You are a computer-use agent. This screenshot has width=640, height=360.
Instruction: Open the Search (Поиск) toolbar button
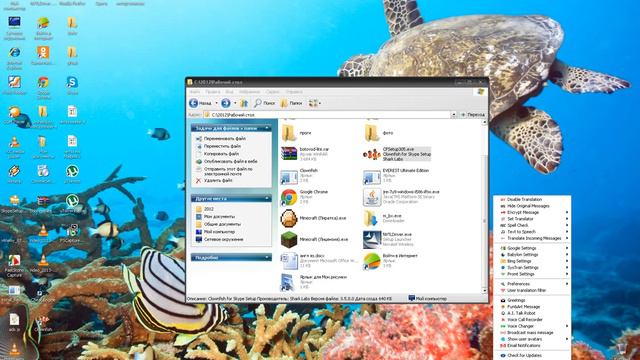pyautogui.click(x=264, y=103)
